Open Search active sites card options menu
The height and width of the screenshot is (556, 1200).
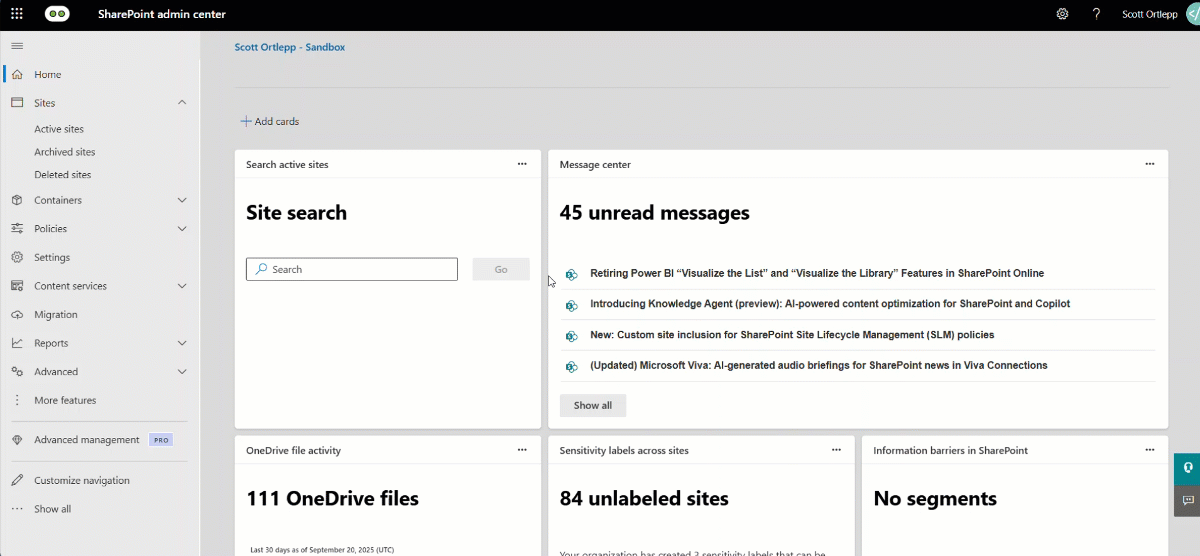(x=522, y=164)
